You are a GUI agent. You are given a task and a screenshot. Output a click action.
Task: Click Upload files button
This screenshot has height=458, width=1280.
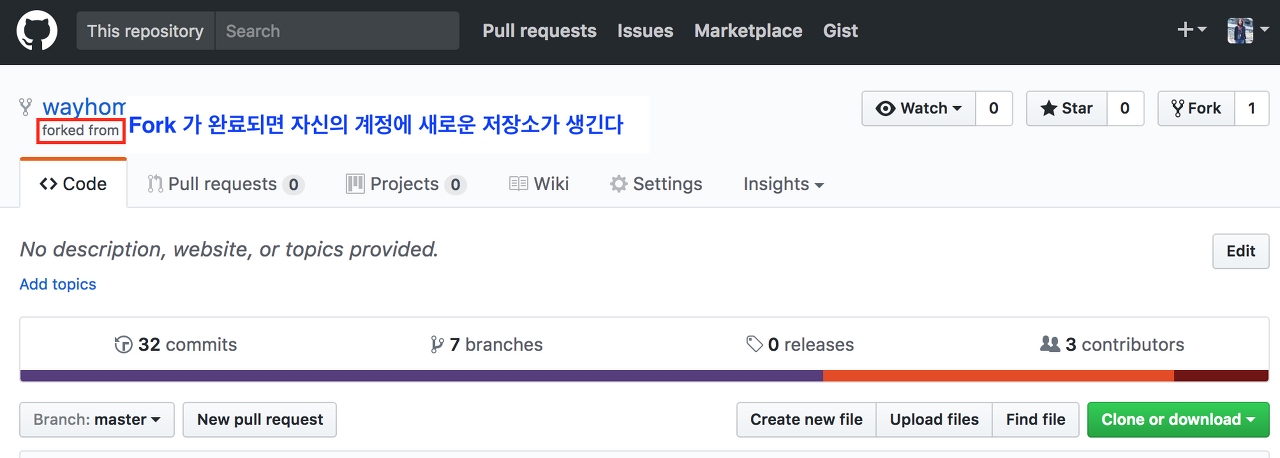point(934,420)
